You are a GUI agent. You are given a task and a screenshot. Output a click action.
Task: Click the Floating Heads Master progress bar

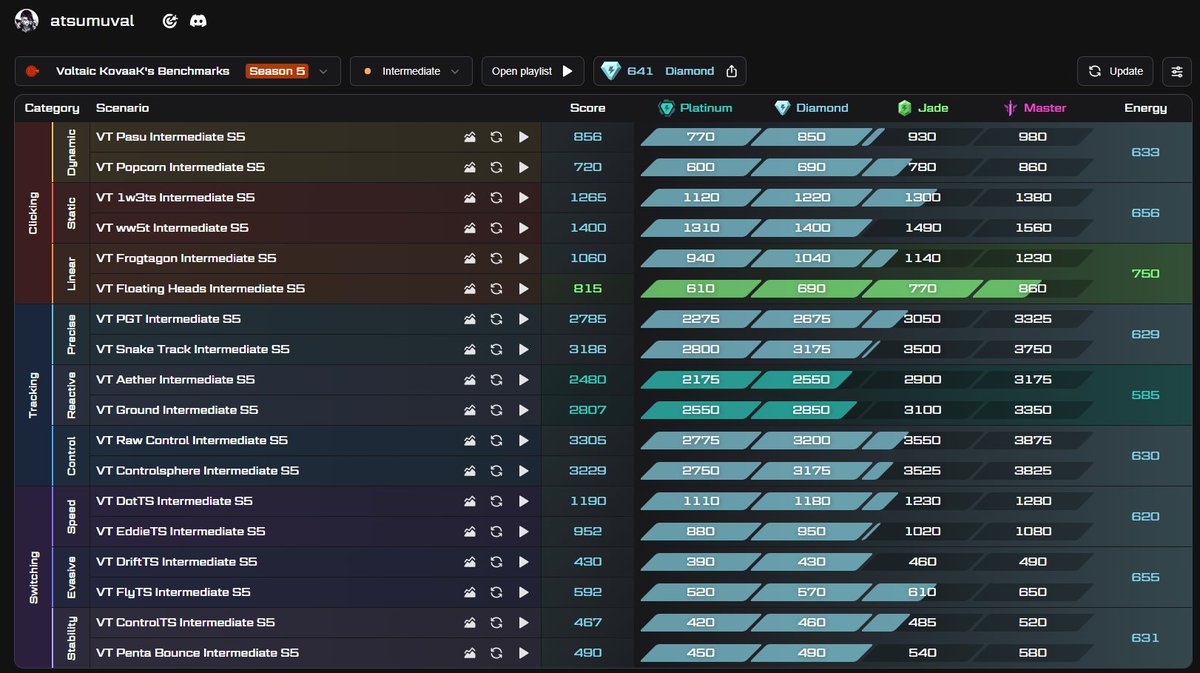point(1032,289)
